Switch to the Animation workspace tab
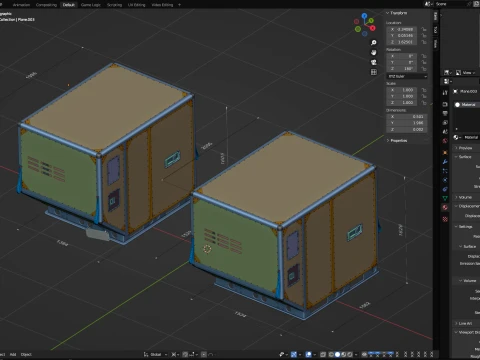This screenshot has width=480, height=360. tap(21, 5)
